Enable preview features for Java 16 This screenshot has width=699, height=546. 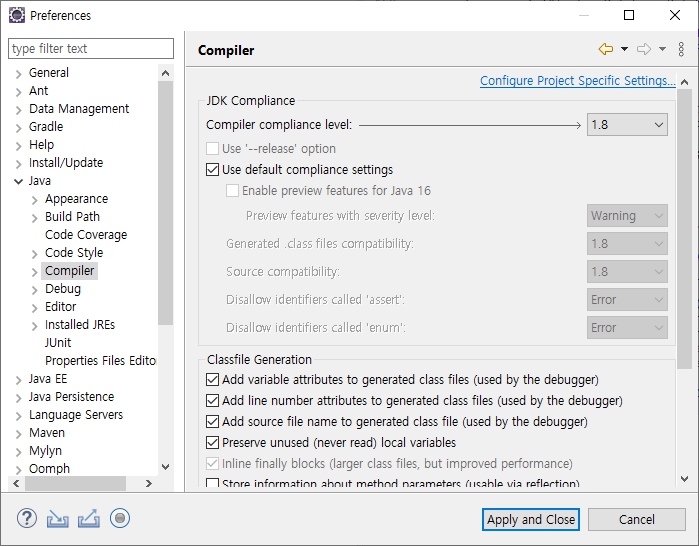point(232,191)
